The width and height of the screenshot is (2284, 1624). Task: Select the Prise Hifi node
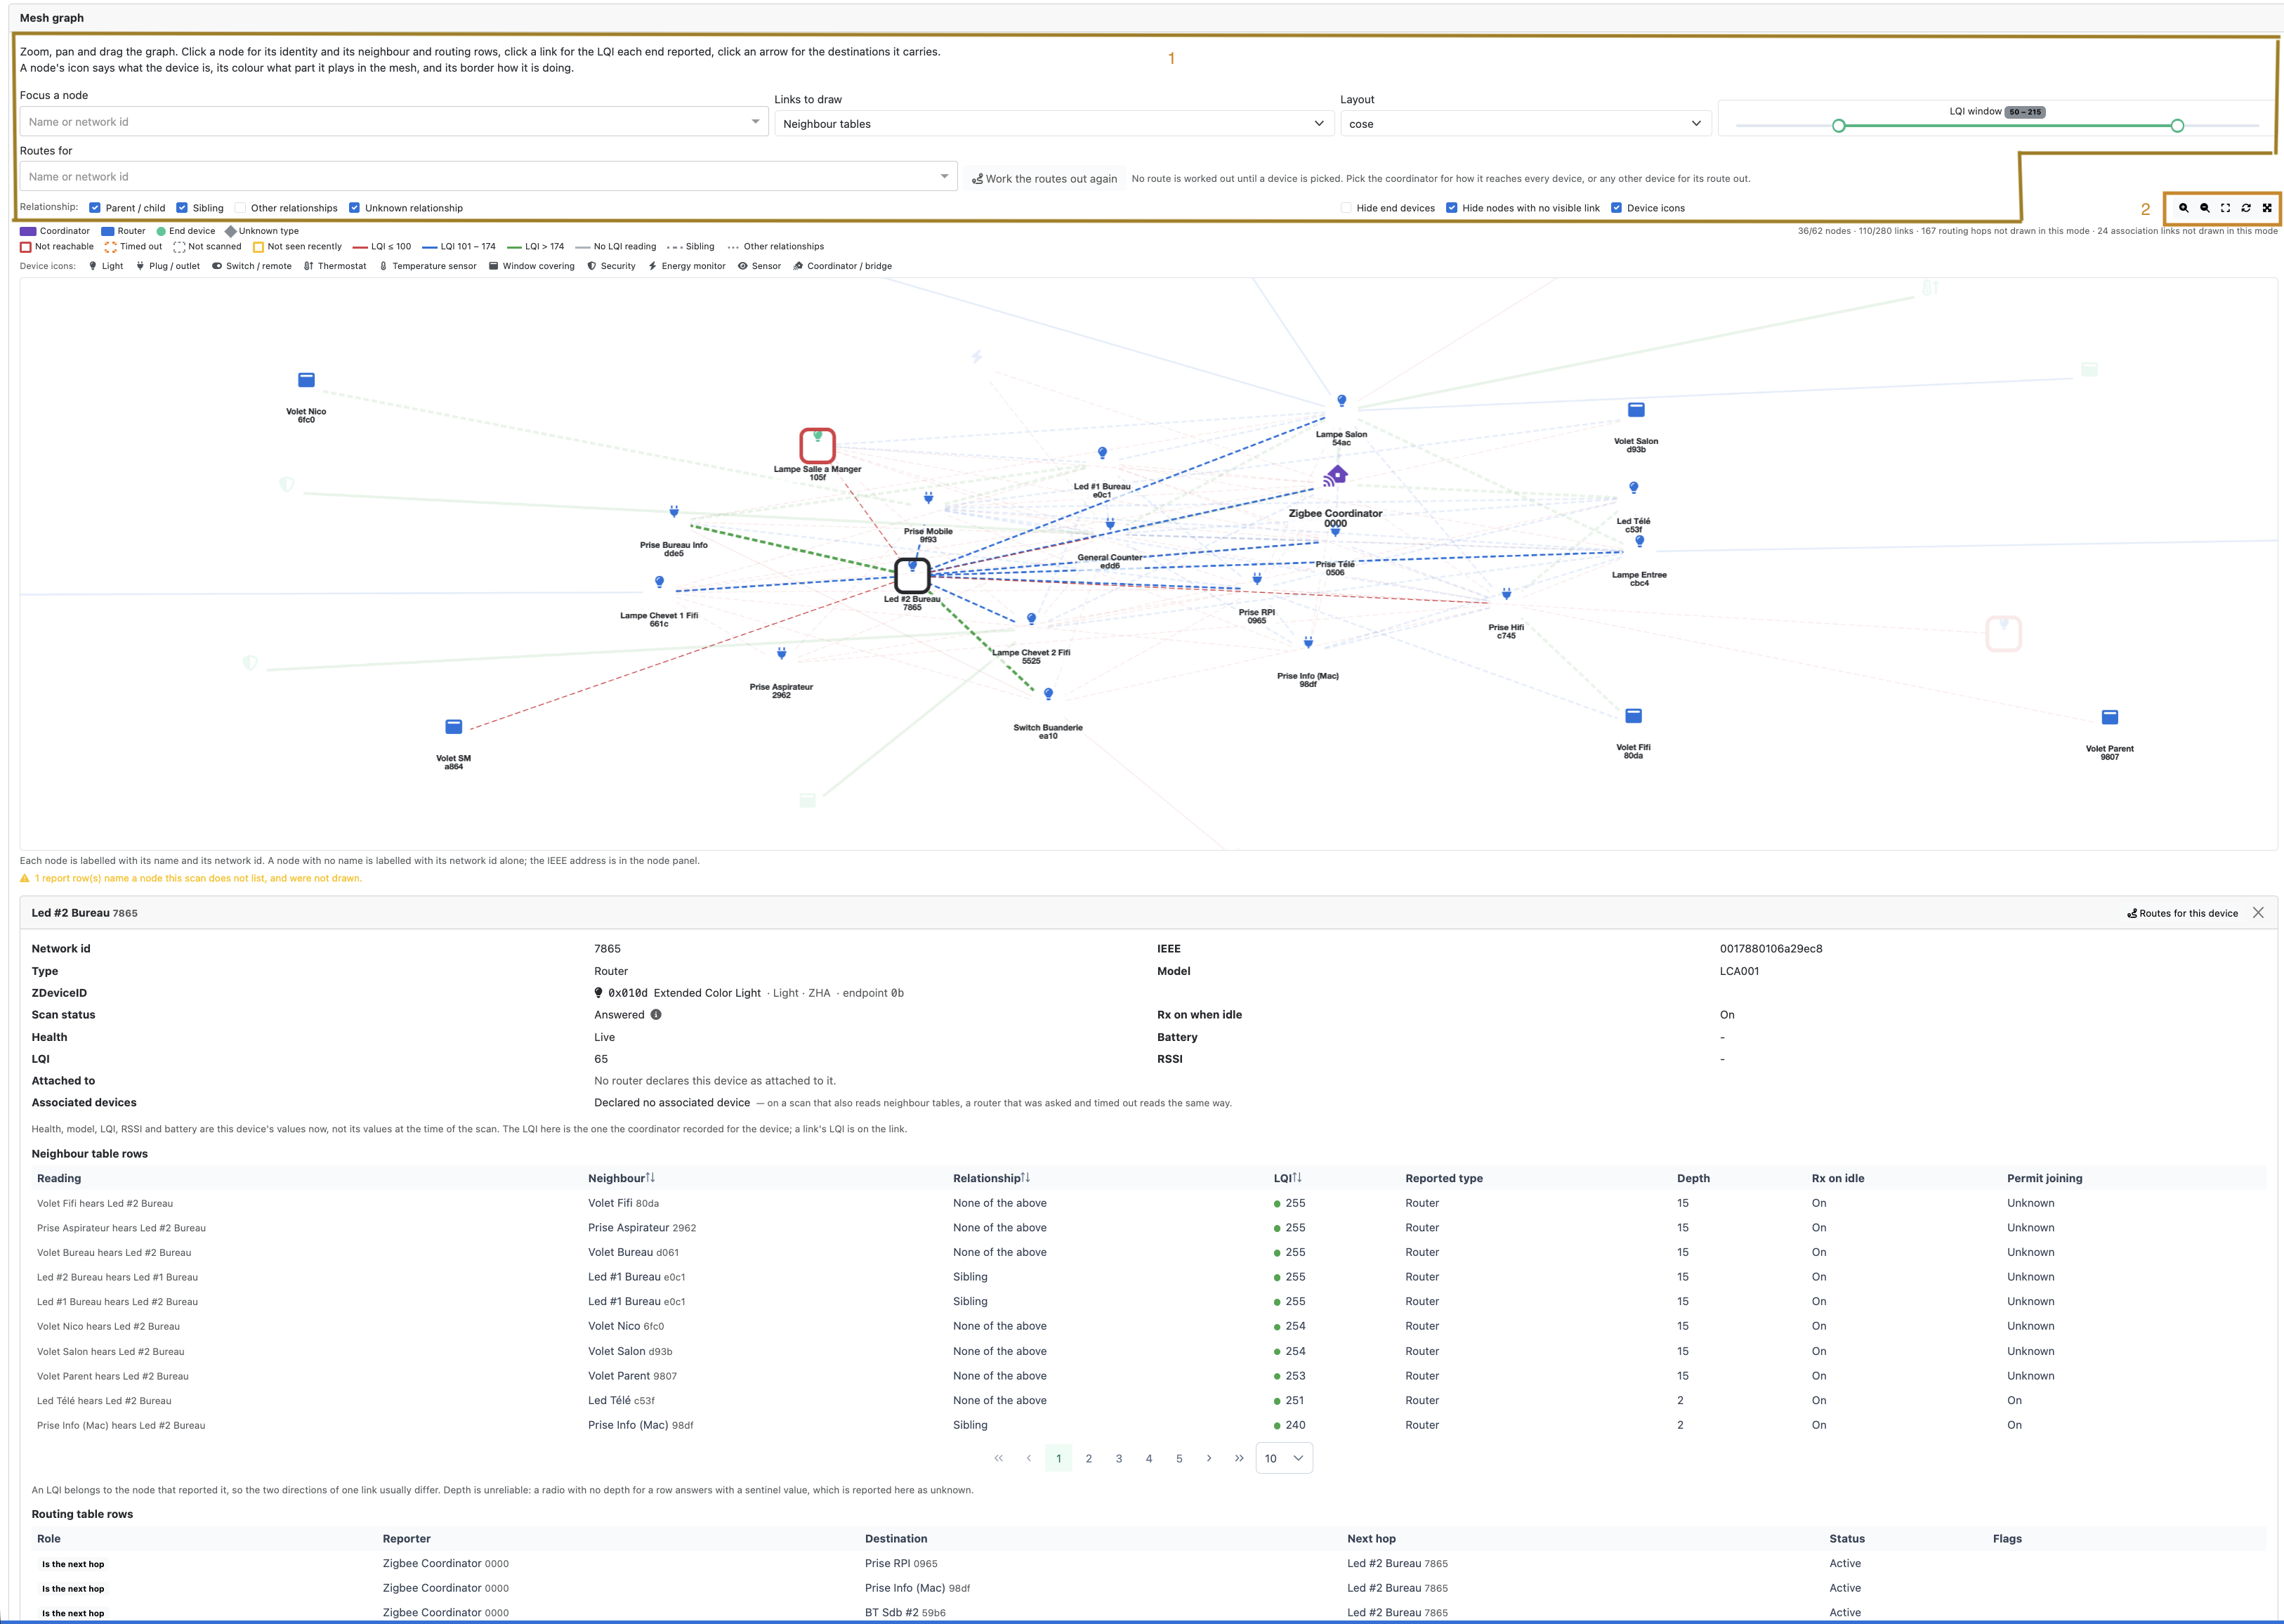point(1506,594)
